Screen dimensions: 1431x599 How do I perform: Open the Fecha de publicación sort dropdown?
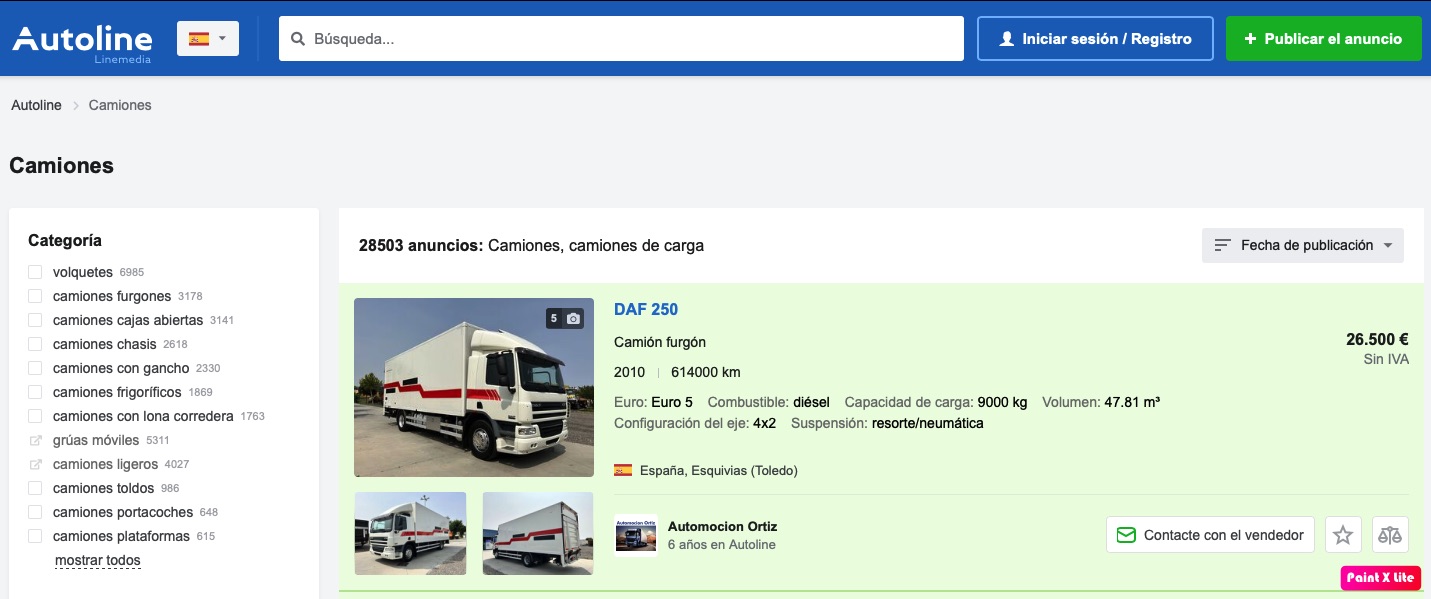pos(1303,245)
